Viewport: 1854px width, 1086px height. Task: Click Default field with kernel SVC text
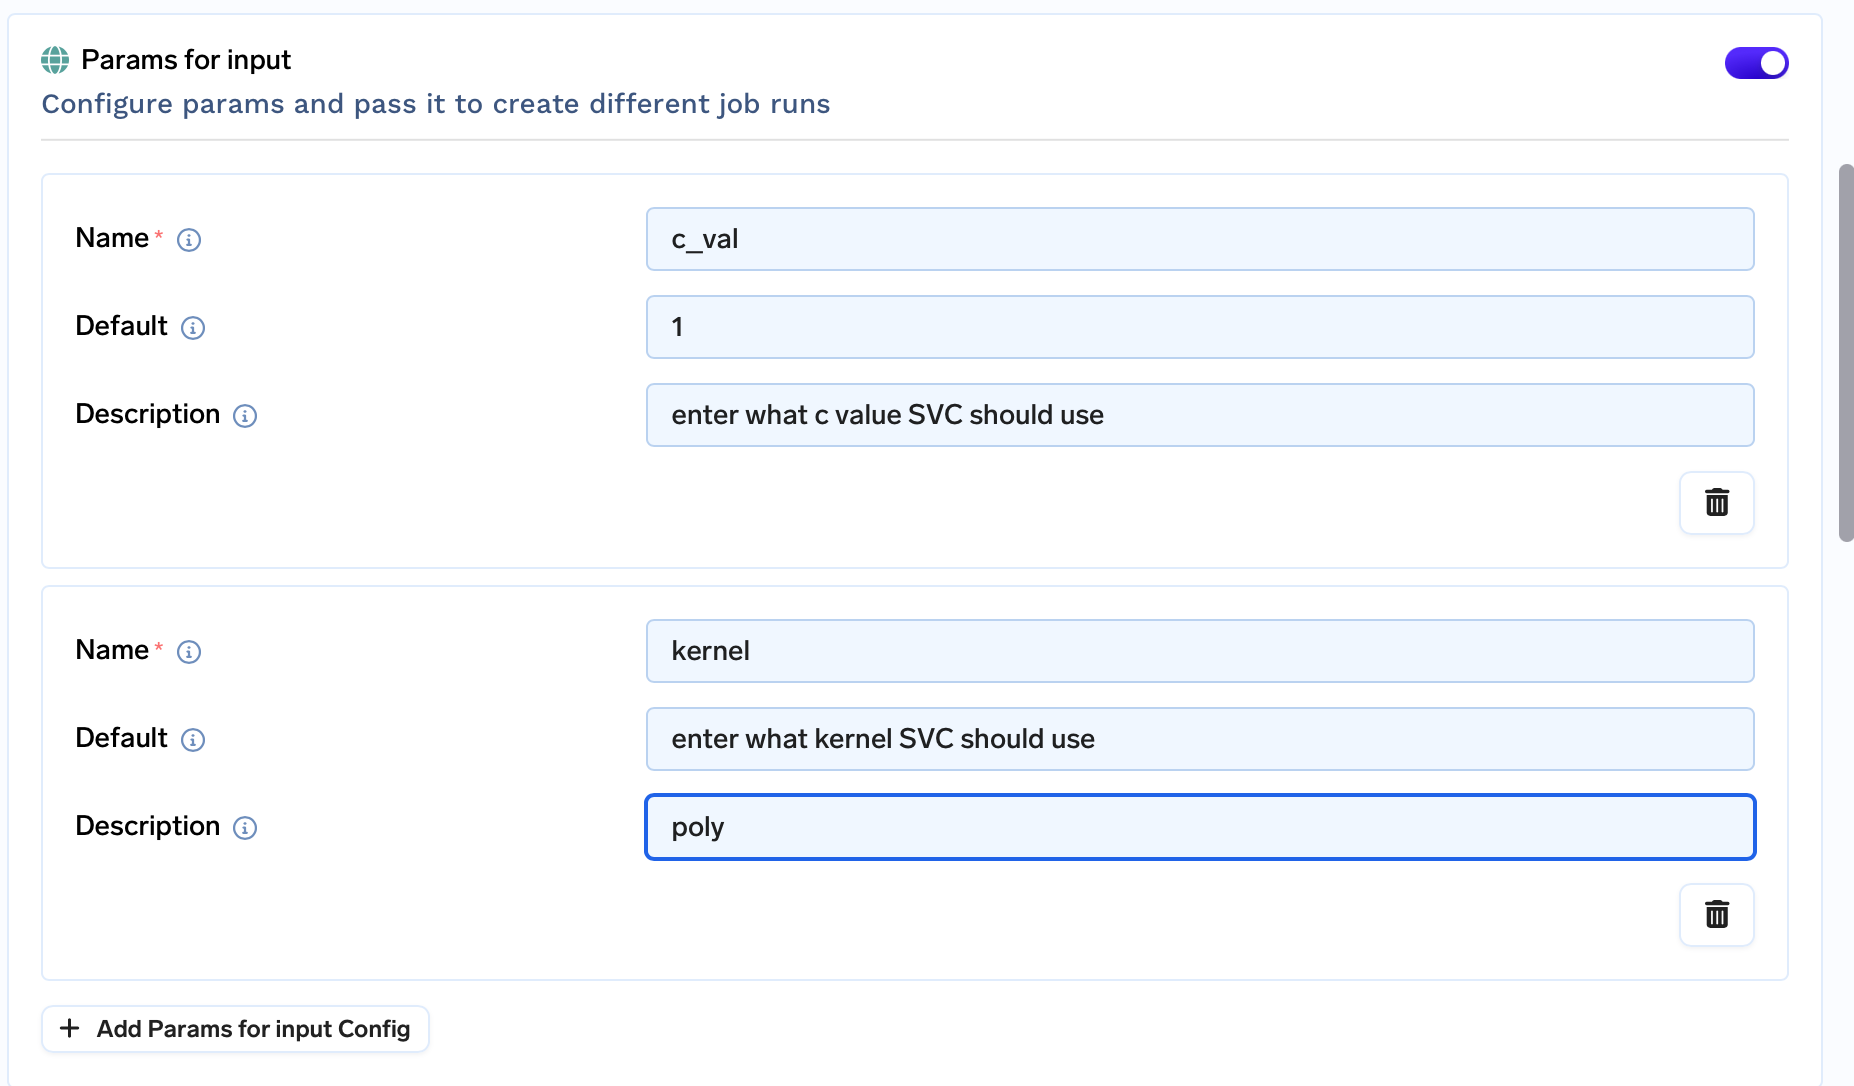point(1199,739)
